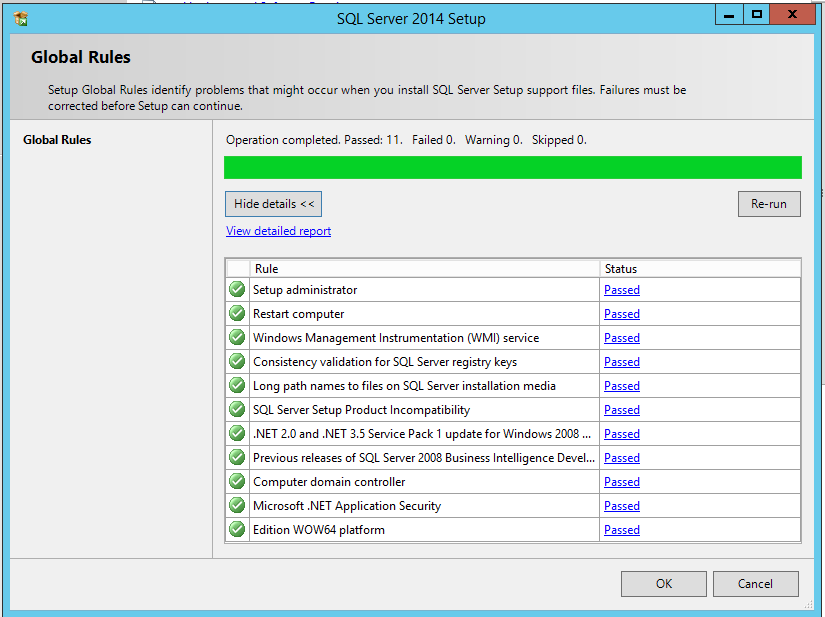Select the Setup administrator rule text
Screen dimensions: 825x617
tap(305, 290)
